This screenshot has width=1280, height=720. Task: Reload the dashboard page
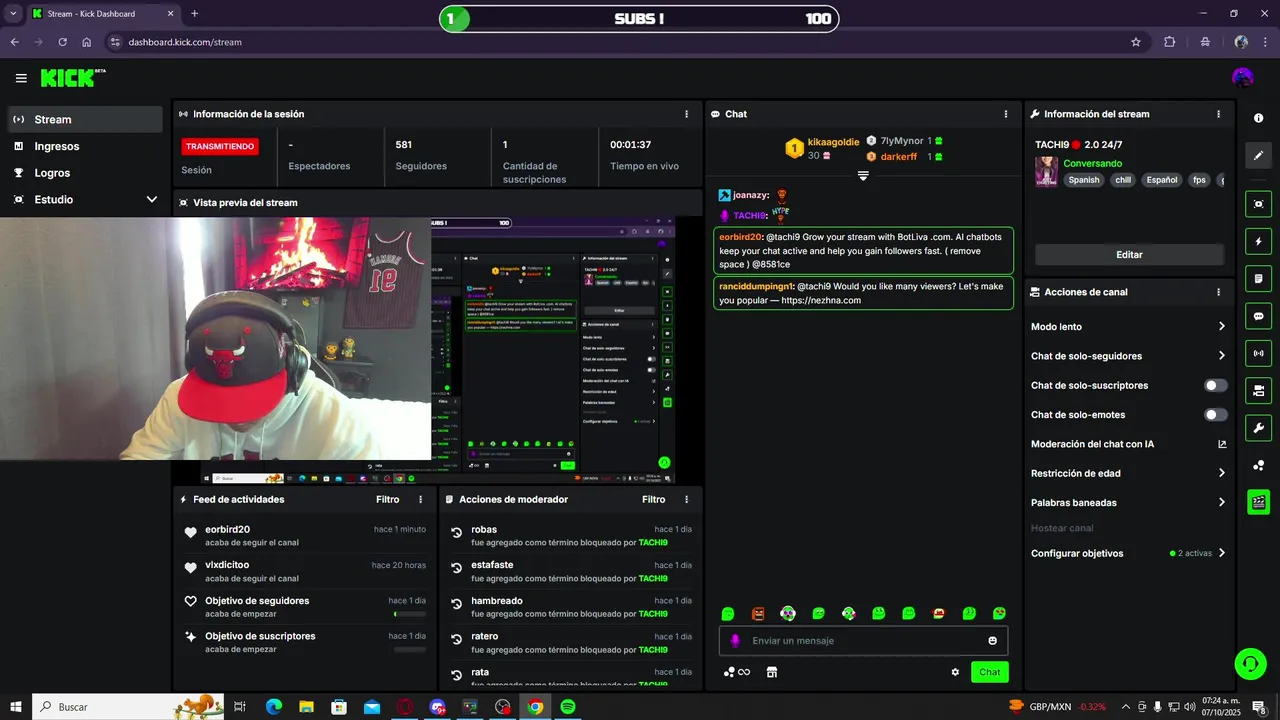[63, 42]
